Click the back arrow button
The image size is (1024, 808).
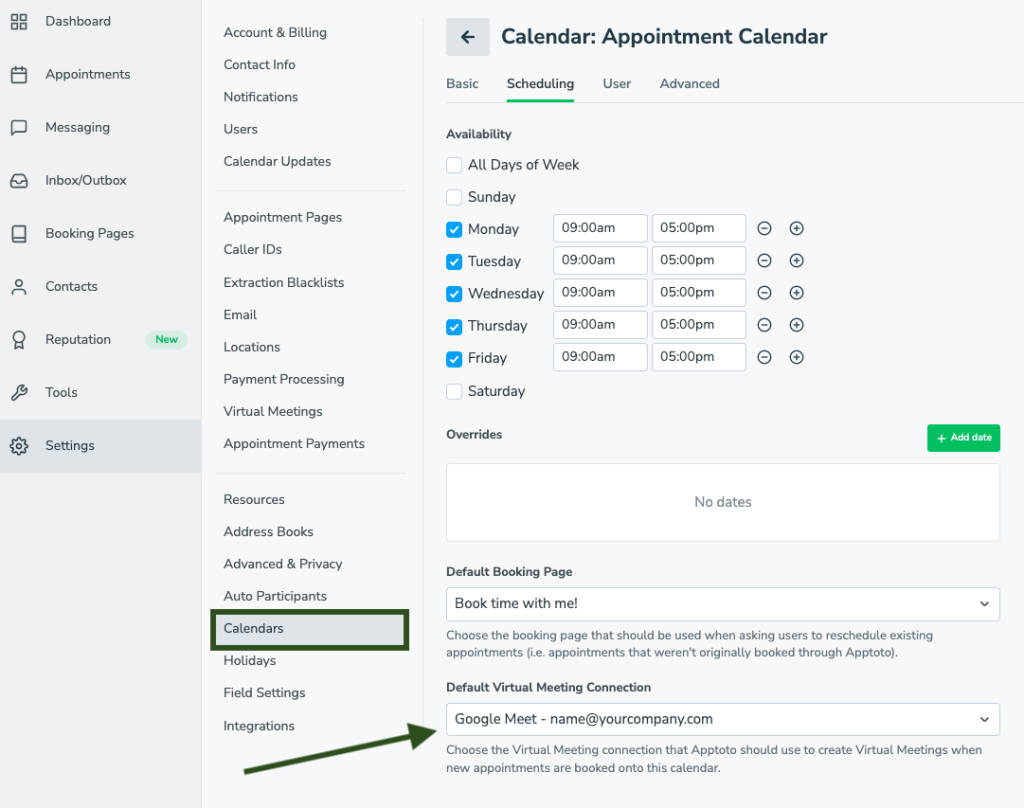[468, 37]
